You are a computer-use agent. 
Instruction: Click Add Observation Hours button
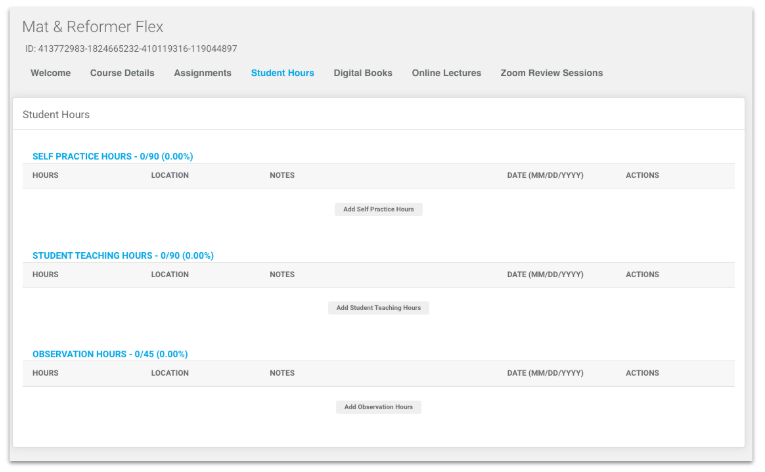[379, 407]
